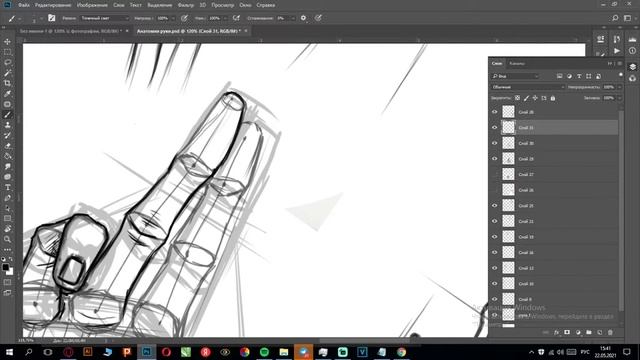Toggle lock transparent pixels
Viewport: 640px width, 360px height.
(517, 98)
